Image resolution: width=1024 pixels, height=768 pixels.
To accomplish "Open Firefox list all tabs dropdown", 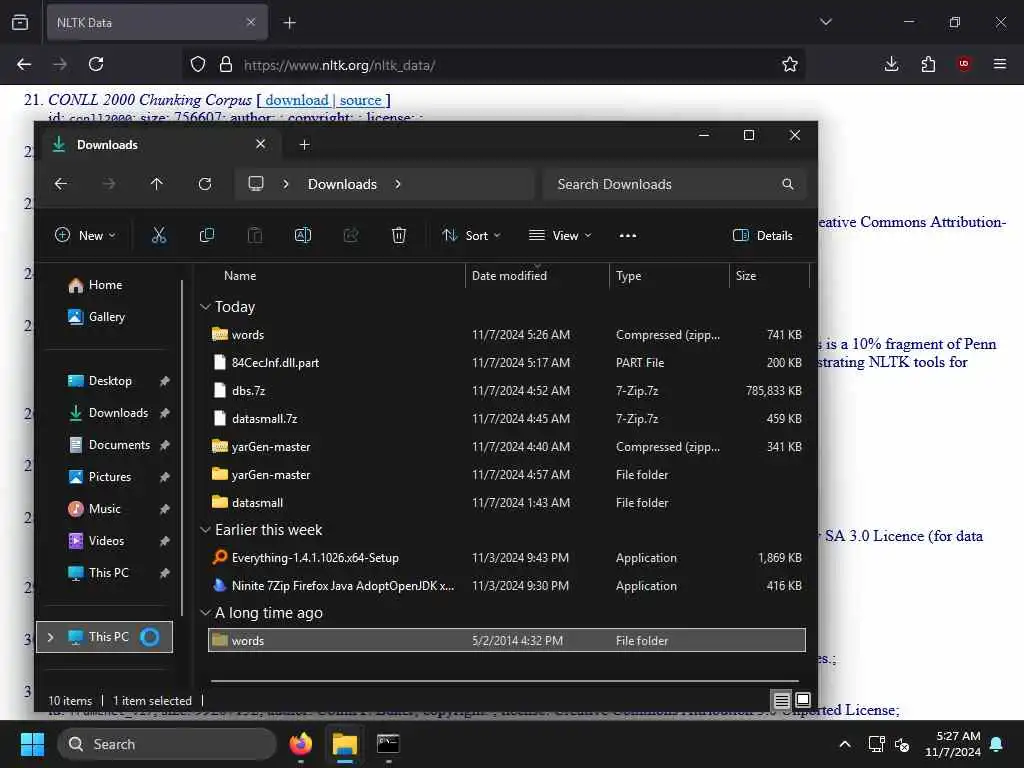I will 825,22.
